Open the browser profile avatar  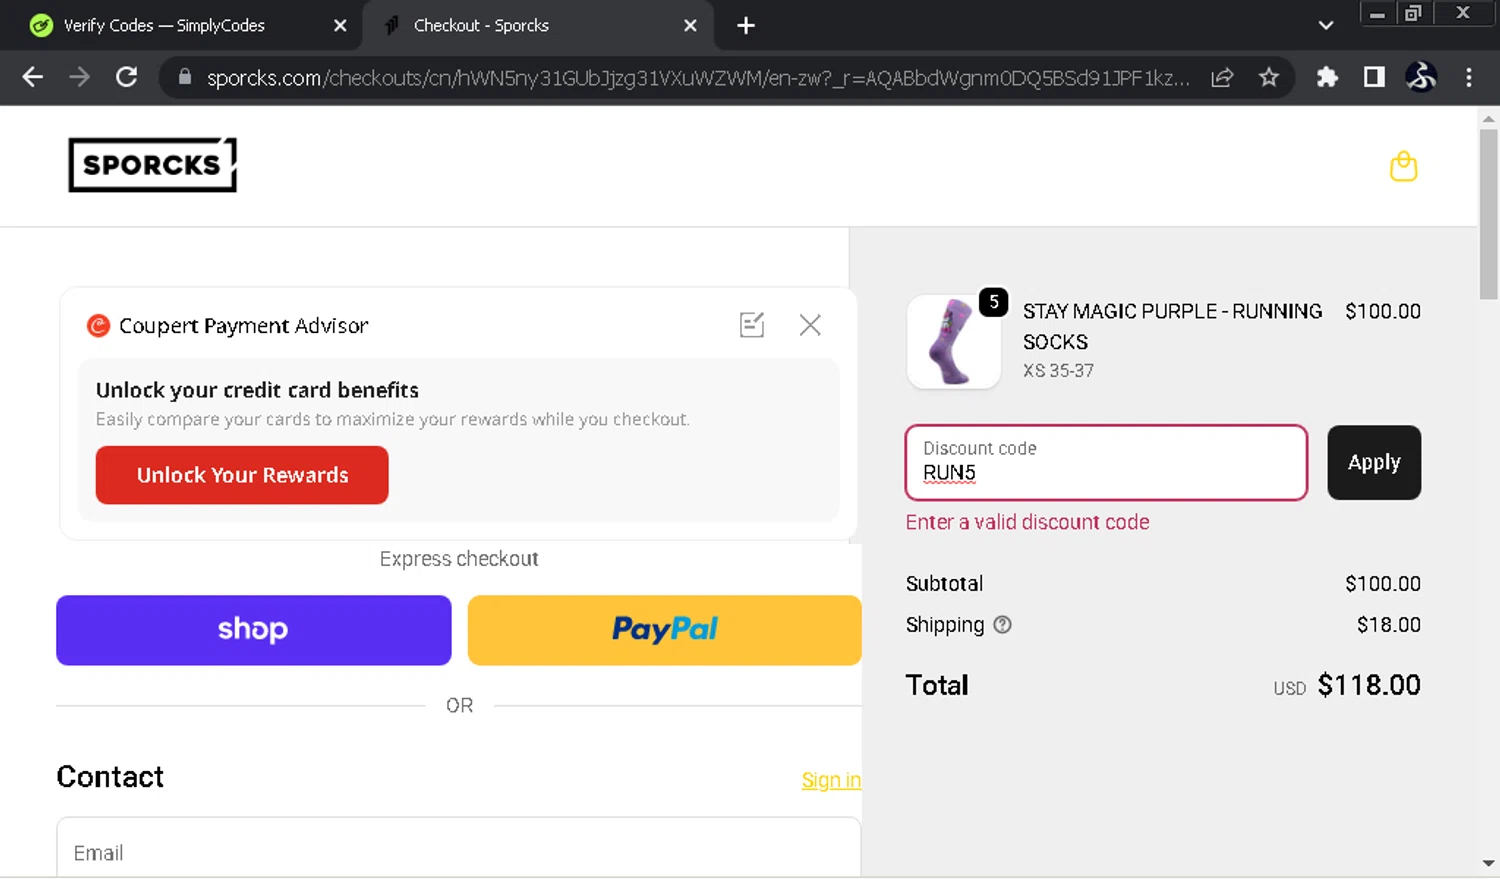coord(1421,77)
